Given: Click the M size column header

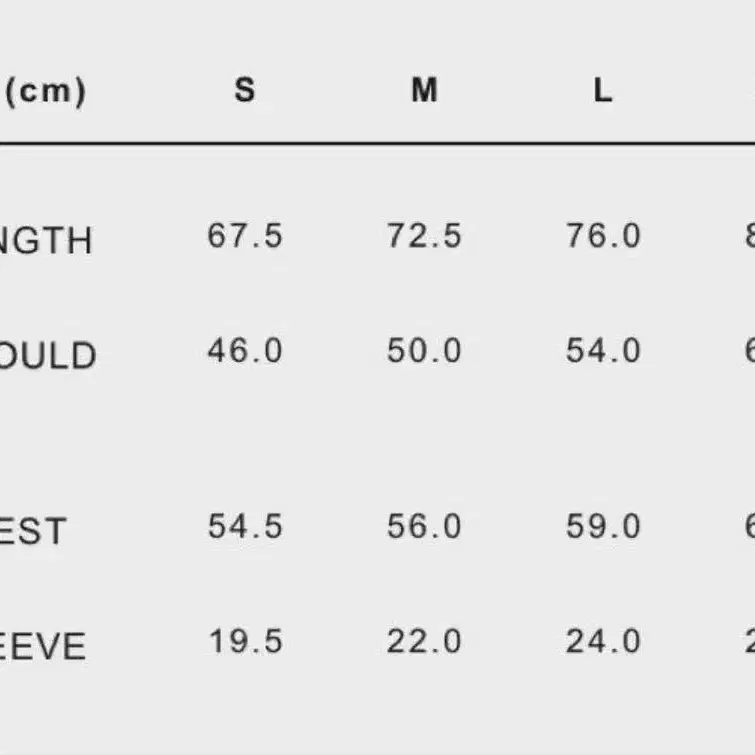Looking at the screenshot, I should (424, 90).
